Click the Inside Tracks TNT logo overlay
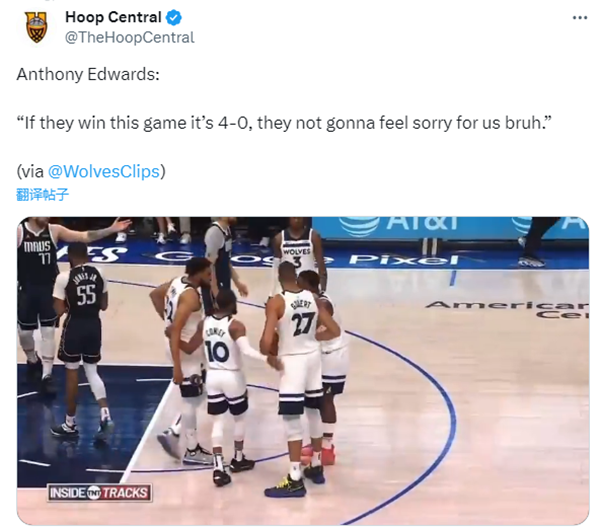 (x=99, y=493)
